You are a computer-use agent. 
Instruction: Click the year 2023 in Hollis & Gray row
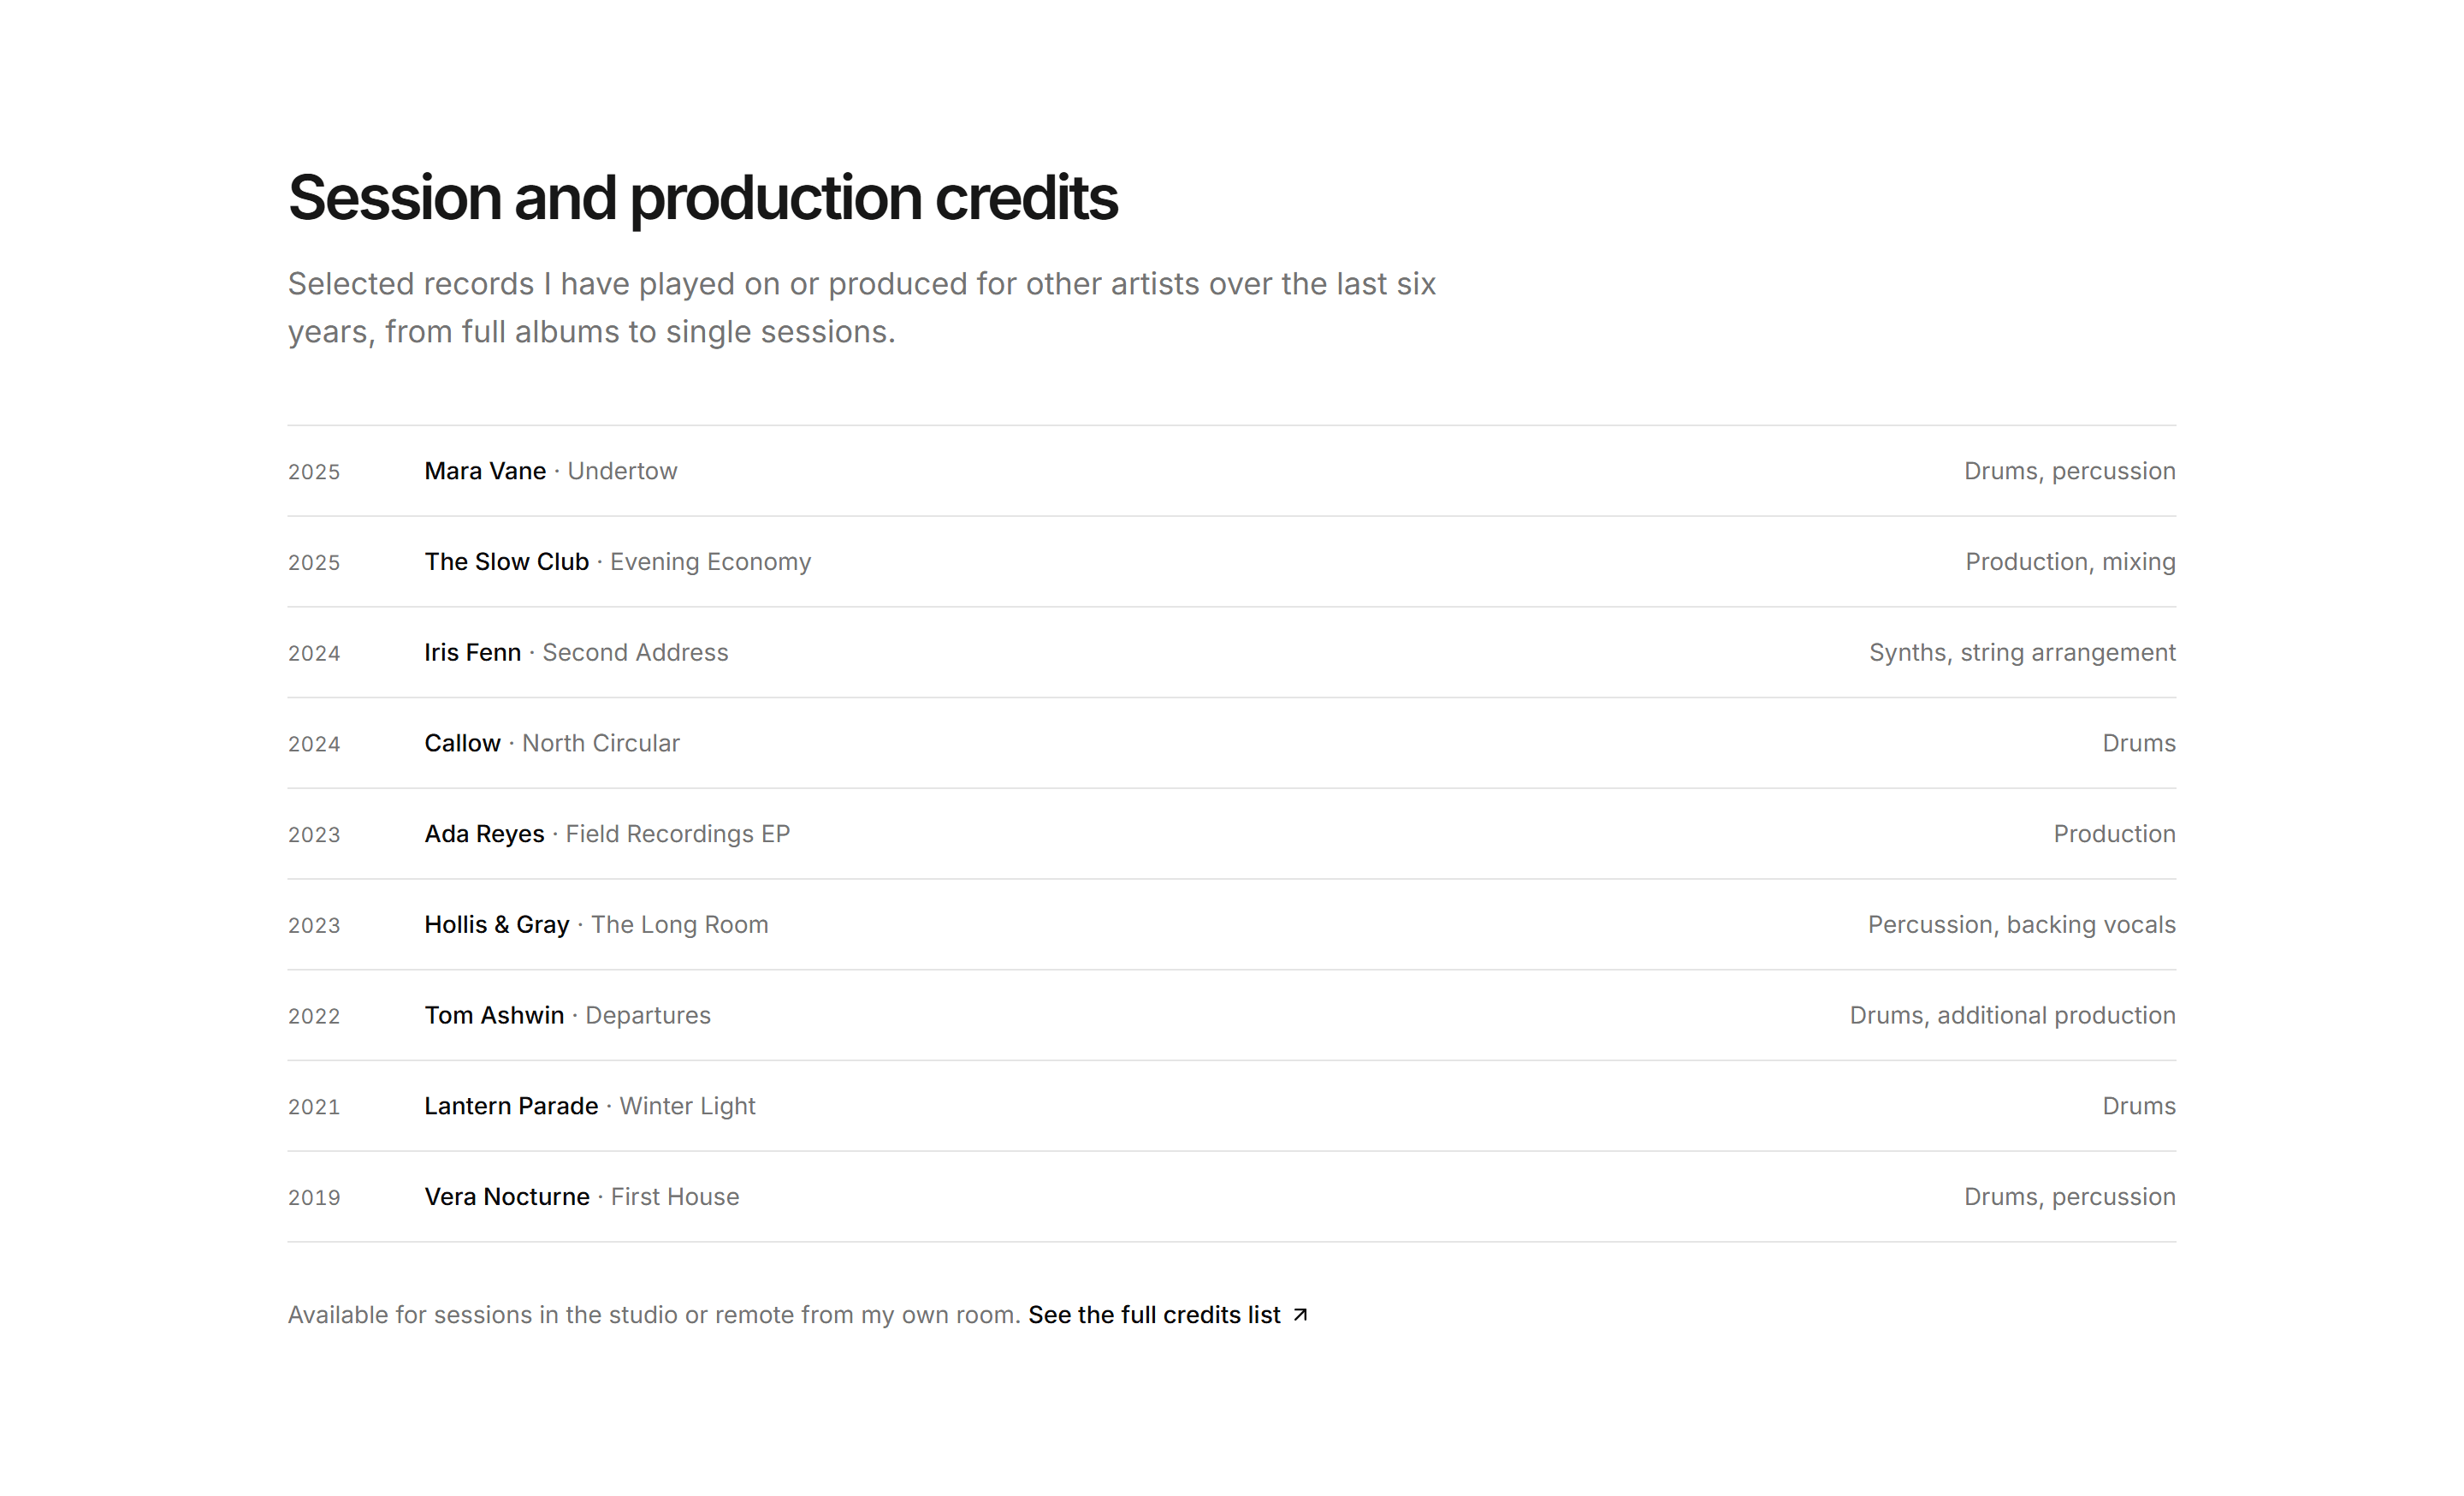[x=314, y=926]
